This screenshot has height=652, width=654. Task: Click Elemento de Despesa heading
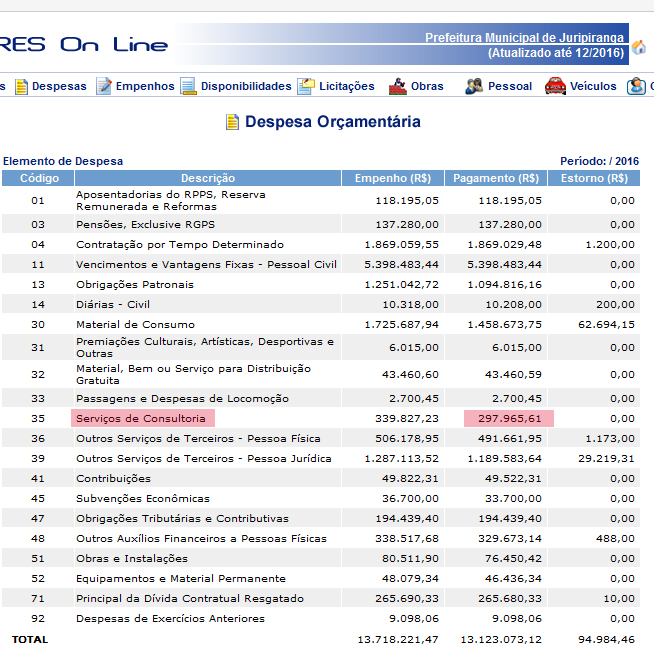(63, 161)
